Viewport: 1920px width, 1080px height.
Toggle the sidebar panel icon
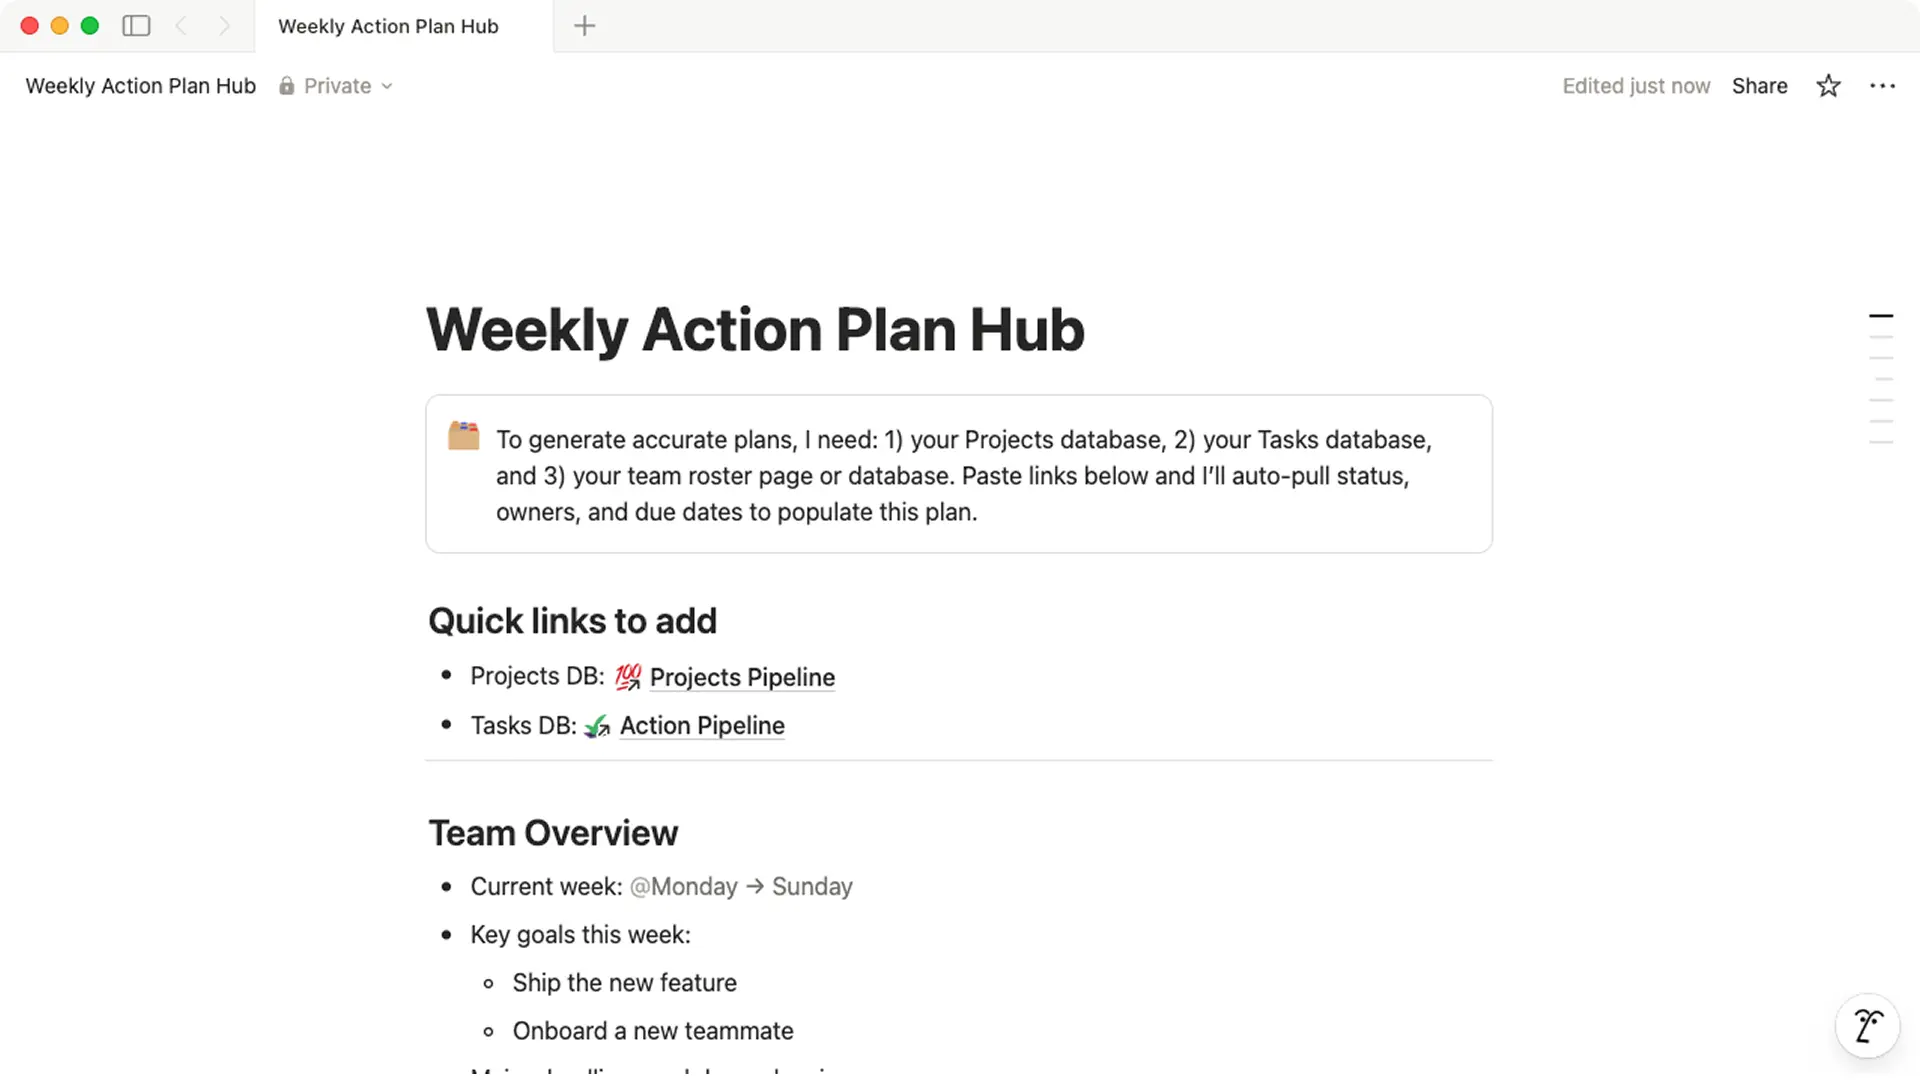136,26
